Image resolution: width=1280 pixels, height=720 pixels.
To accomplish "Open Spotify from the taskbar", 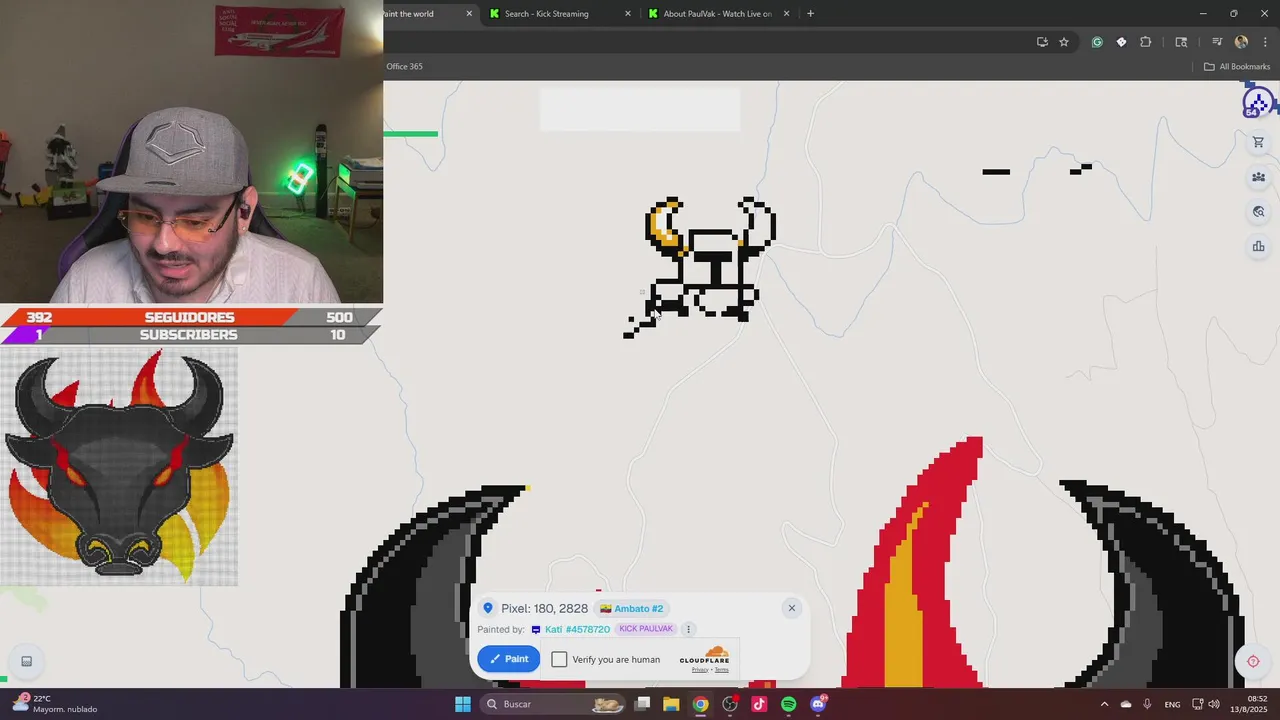I will click(x=788, y=704).
